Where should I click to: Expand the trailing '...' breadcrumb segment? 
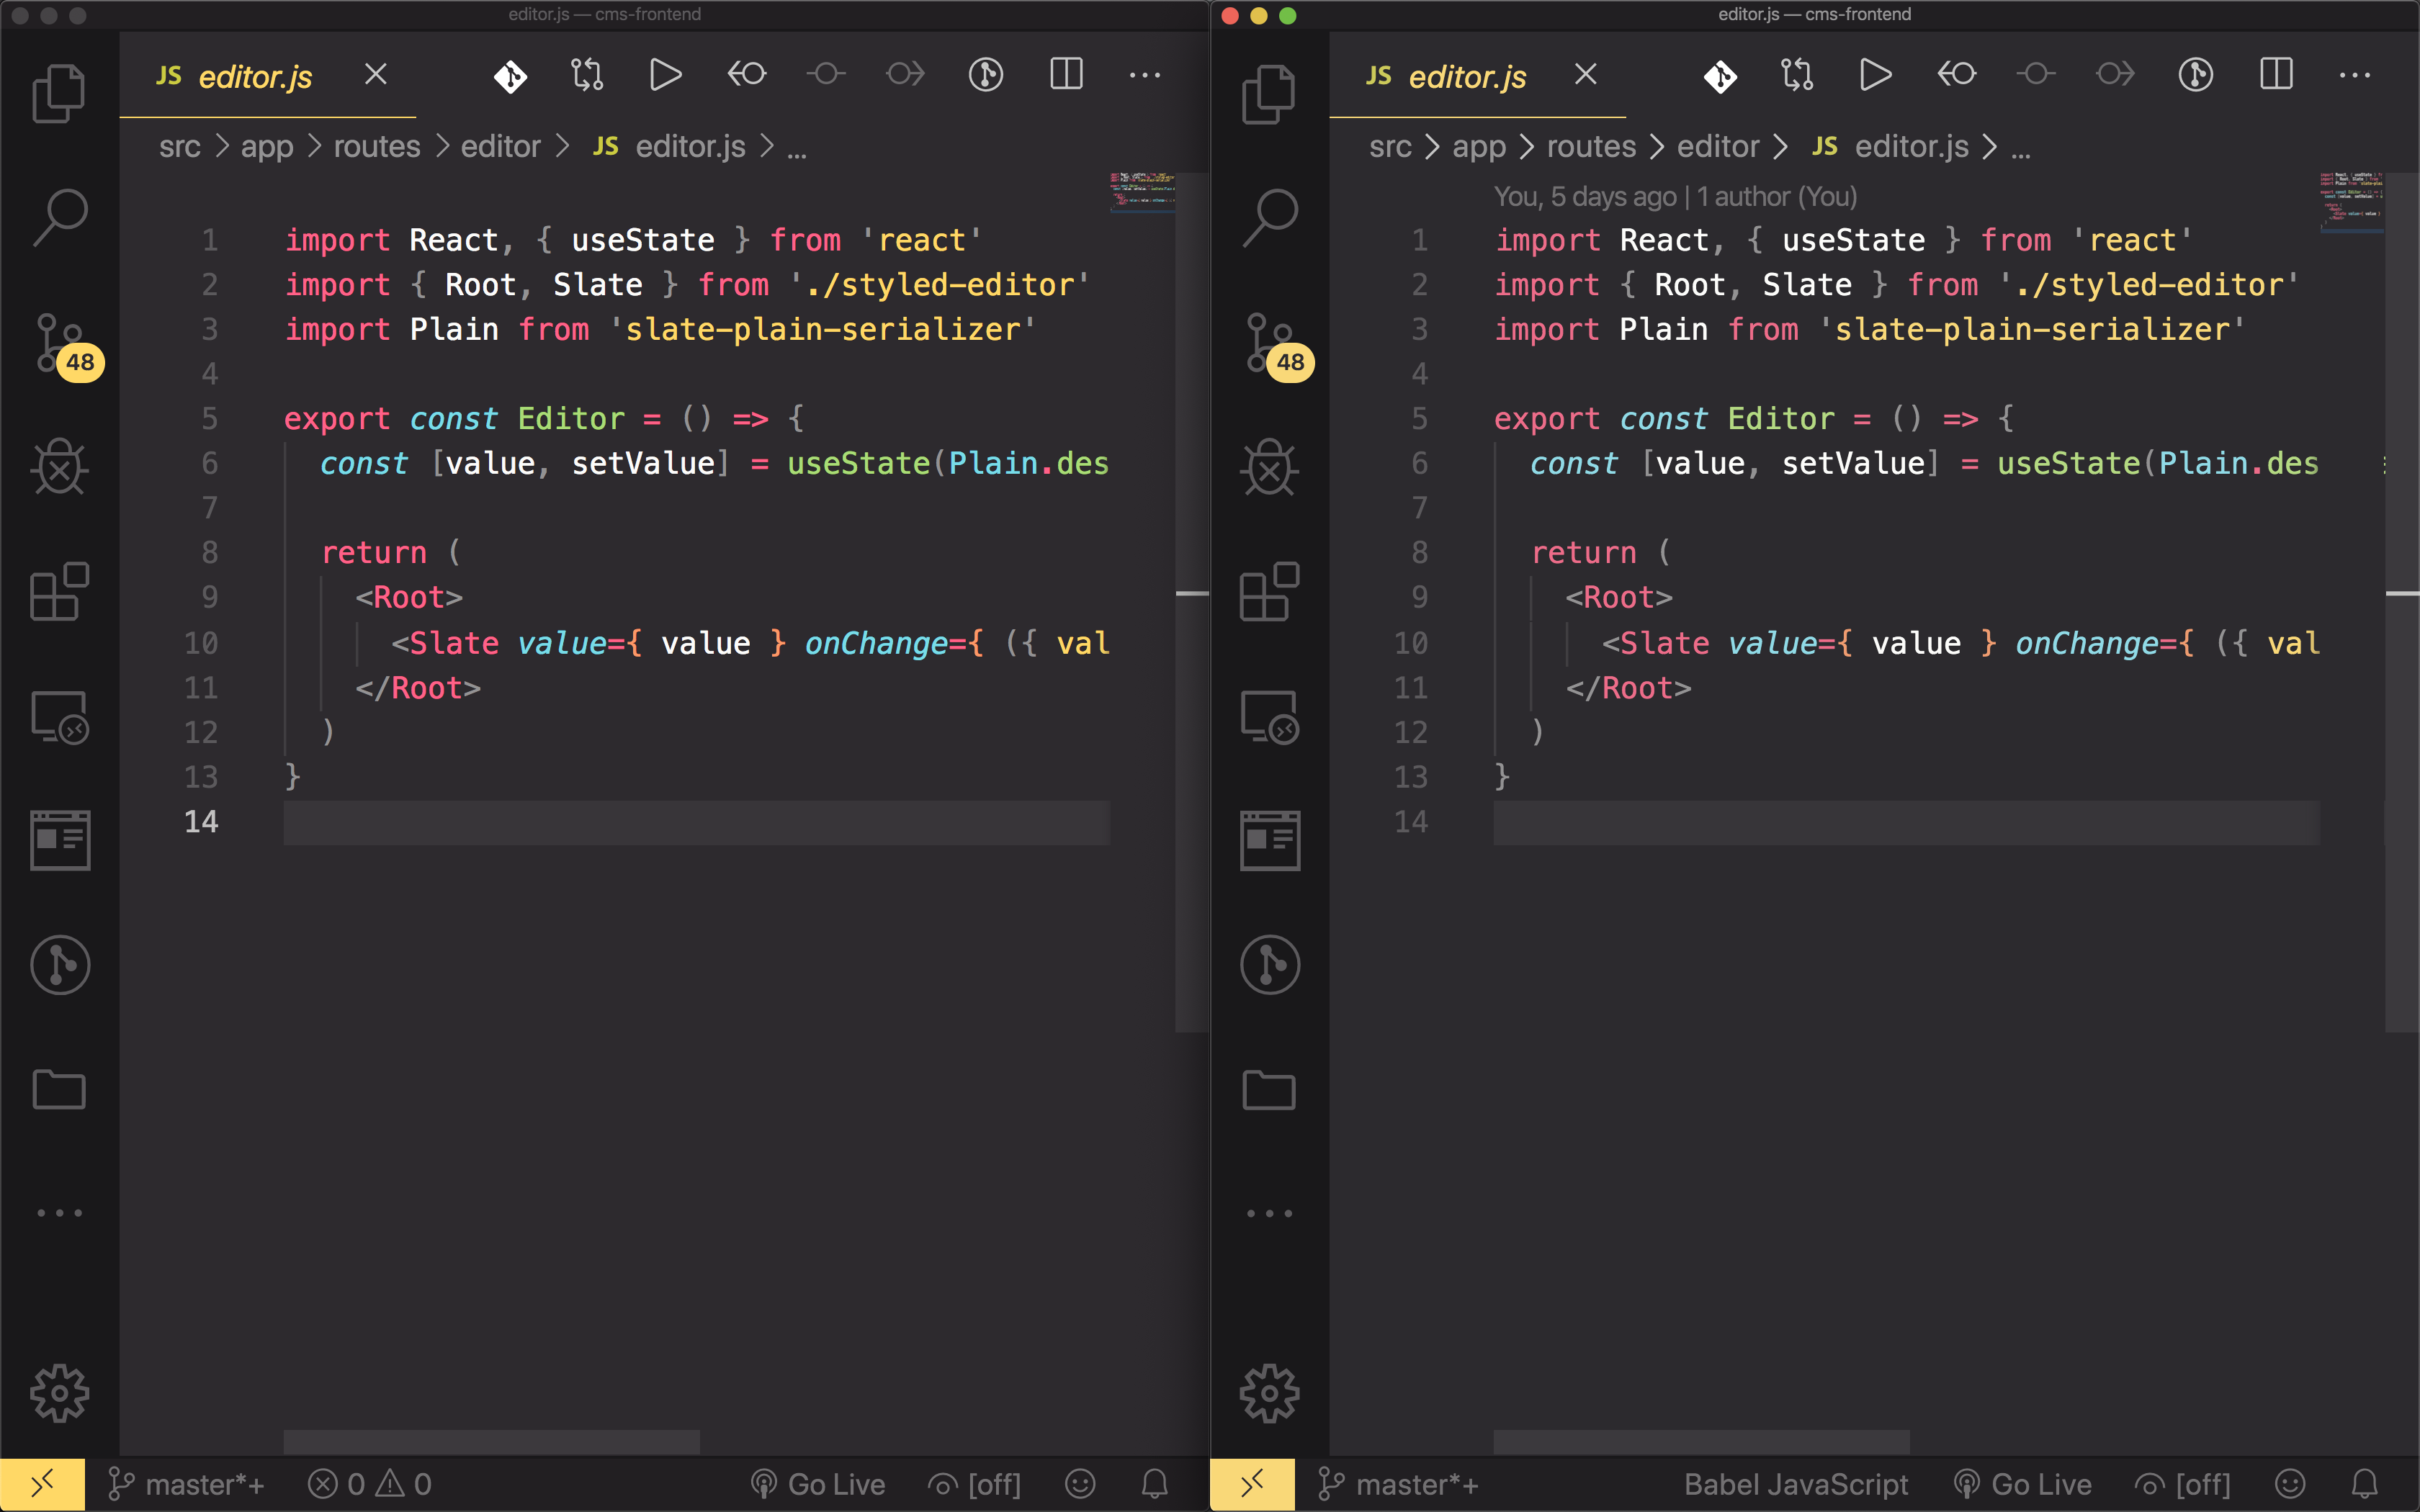click(797, 148)
